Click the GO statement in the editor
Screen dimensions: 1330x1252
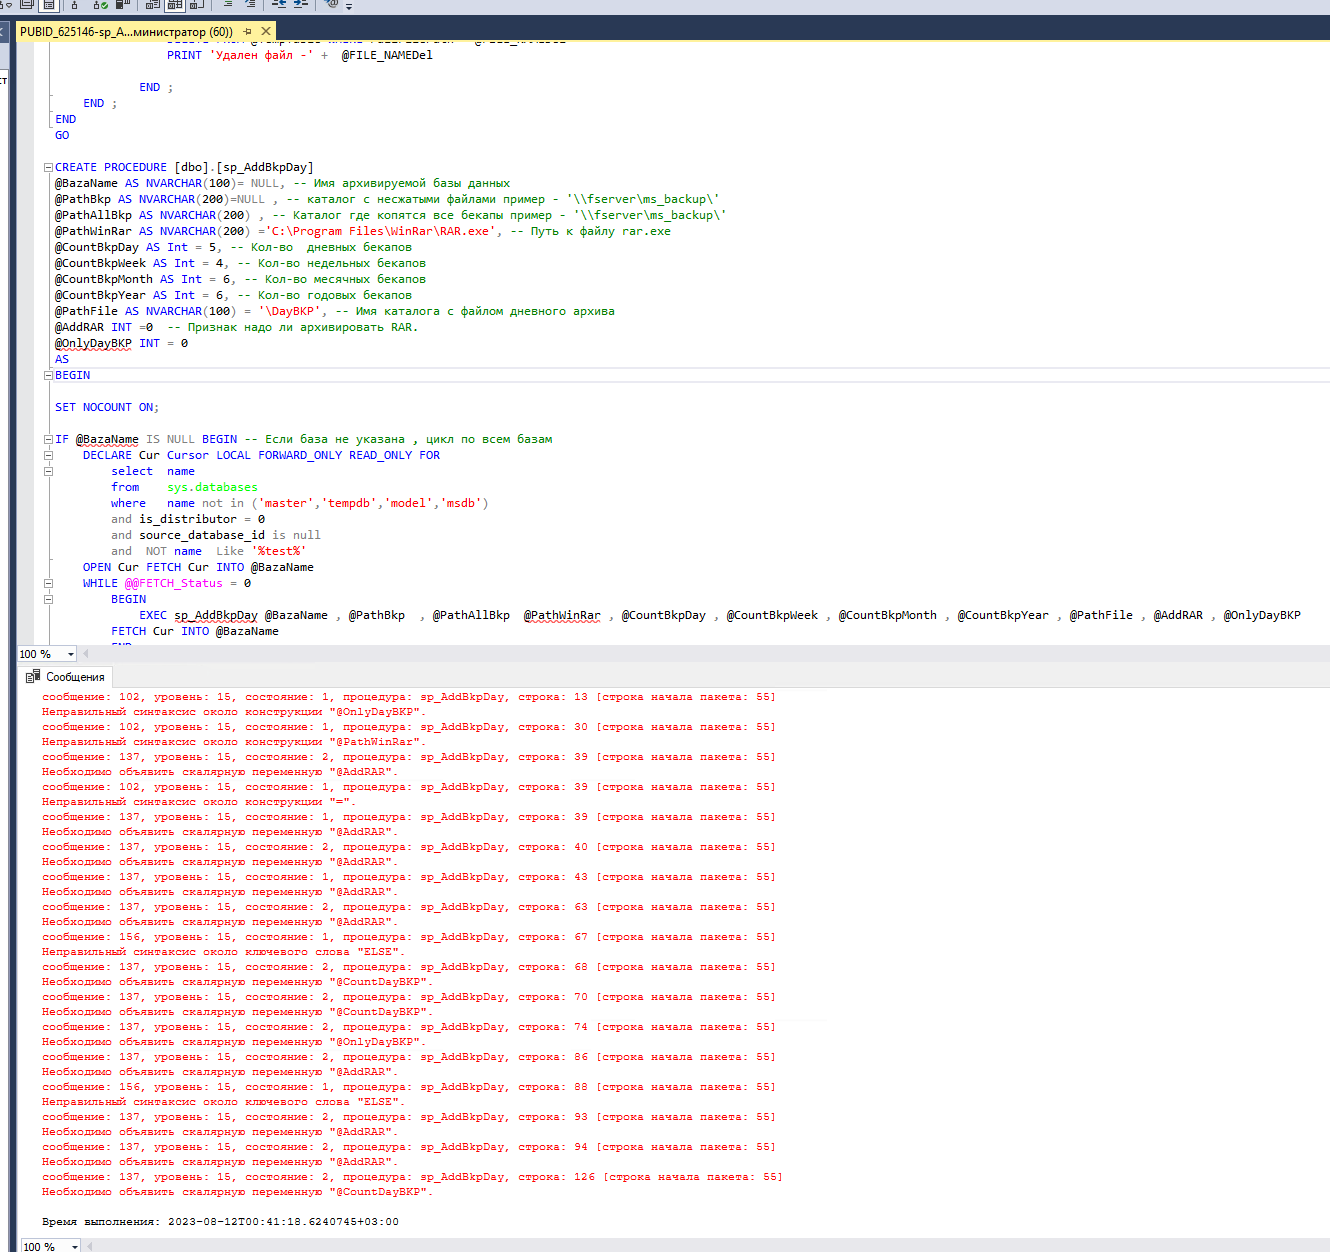(x=62, y=135)
